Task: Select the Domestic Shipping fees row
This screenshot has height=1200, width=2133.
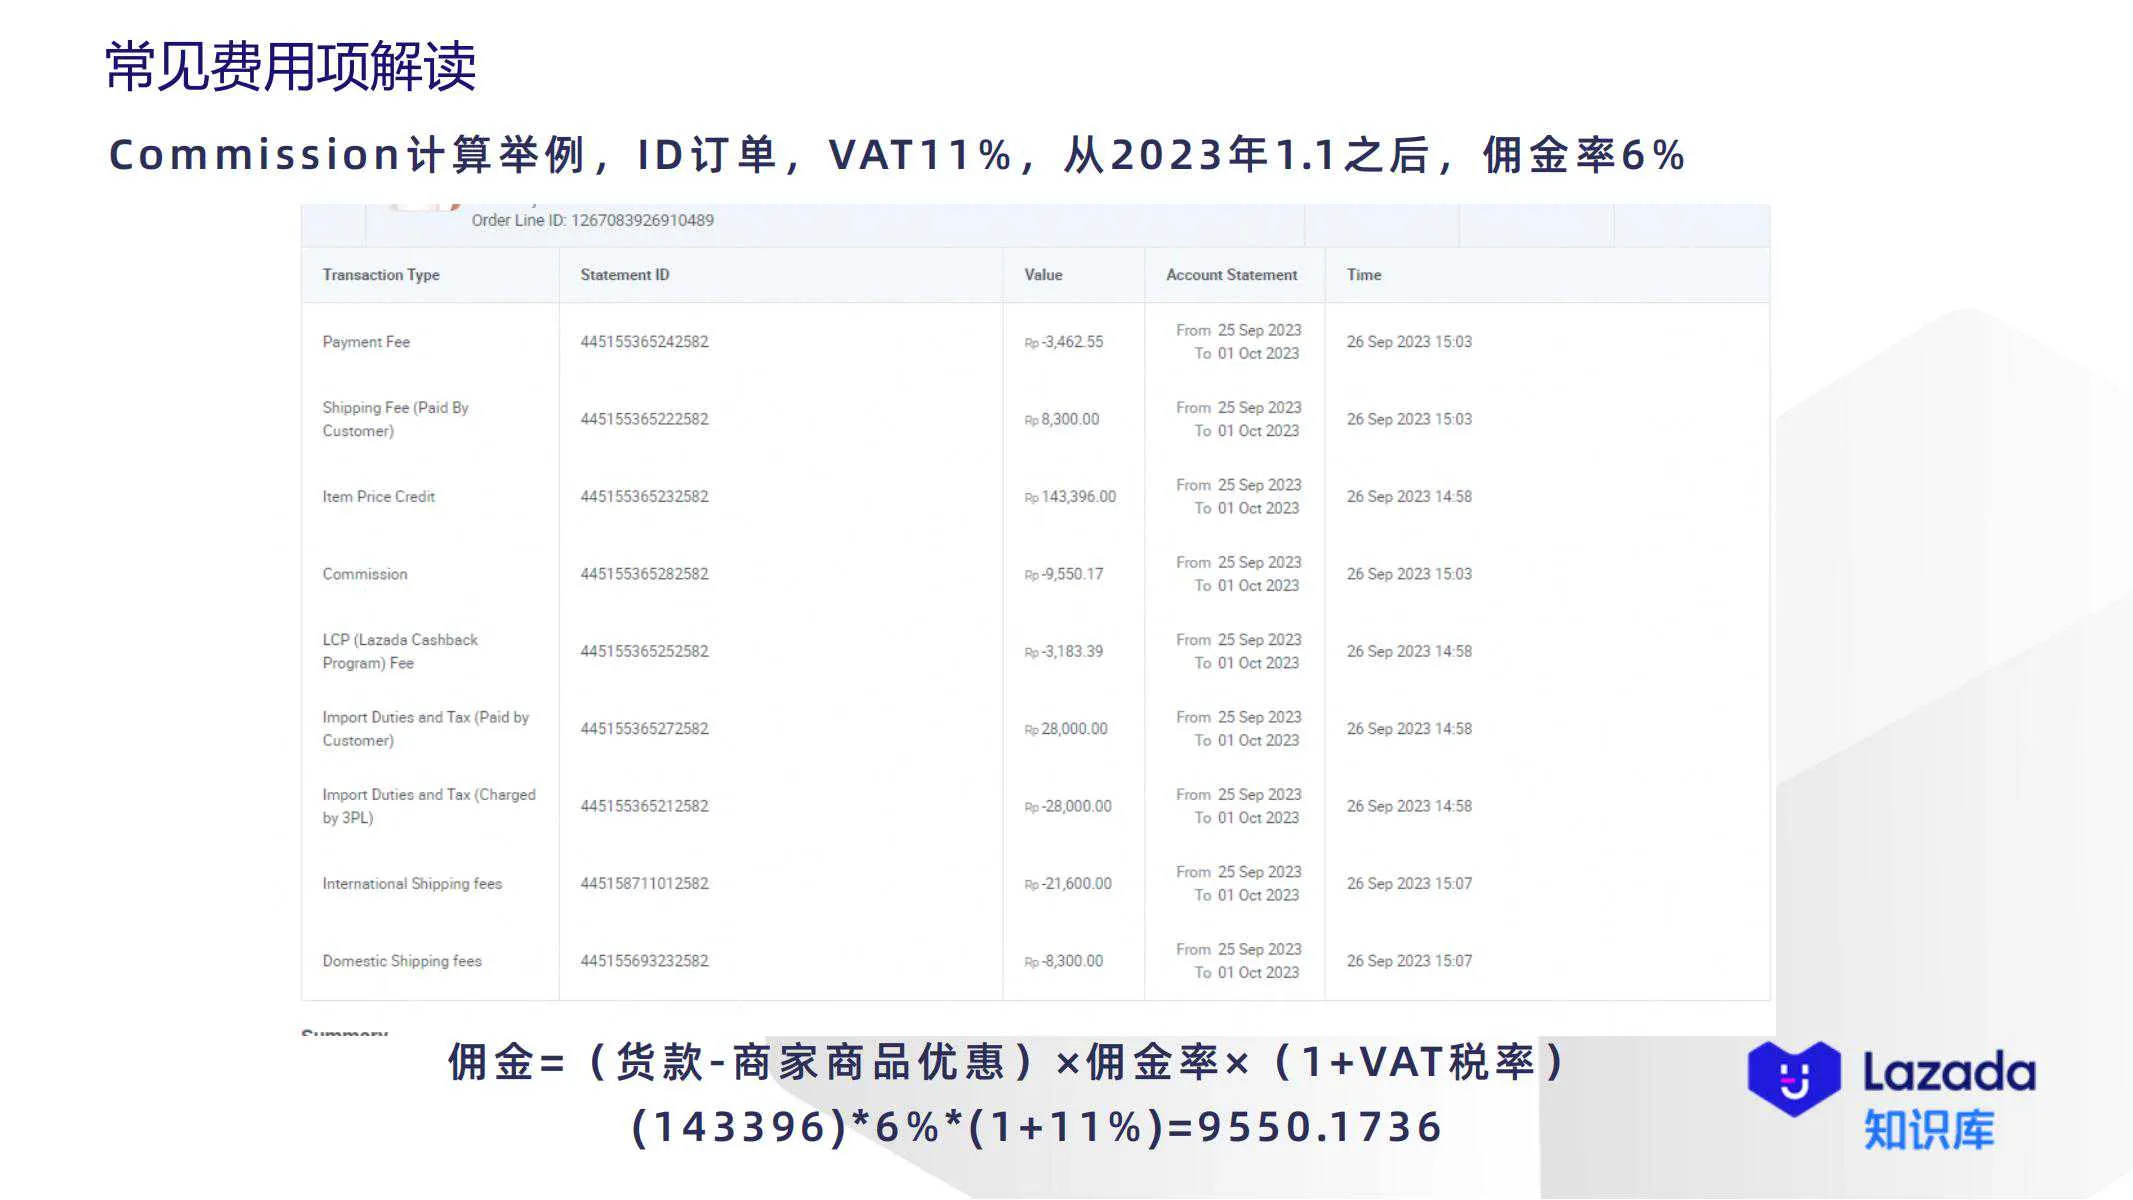Action: point(402,961)
